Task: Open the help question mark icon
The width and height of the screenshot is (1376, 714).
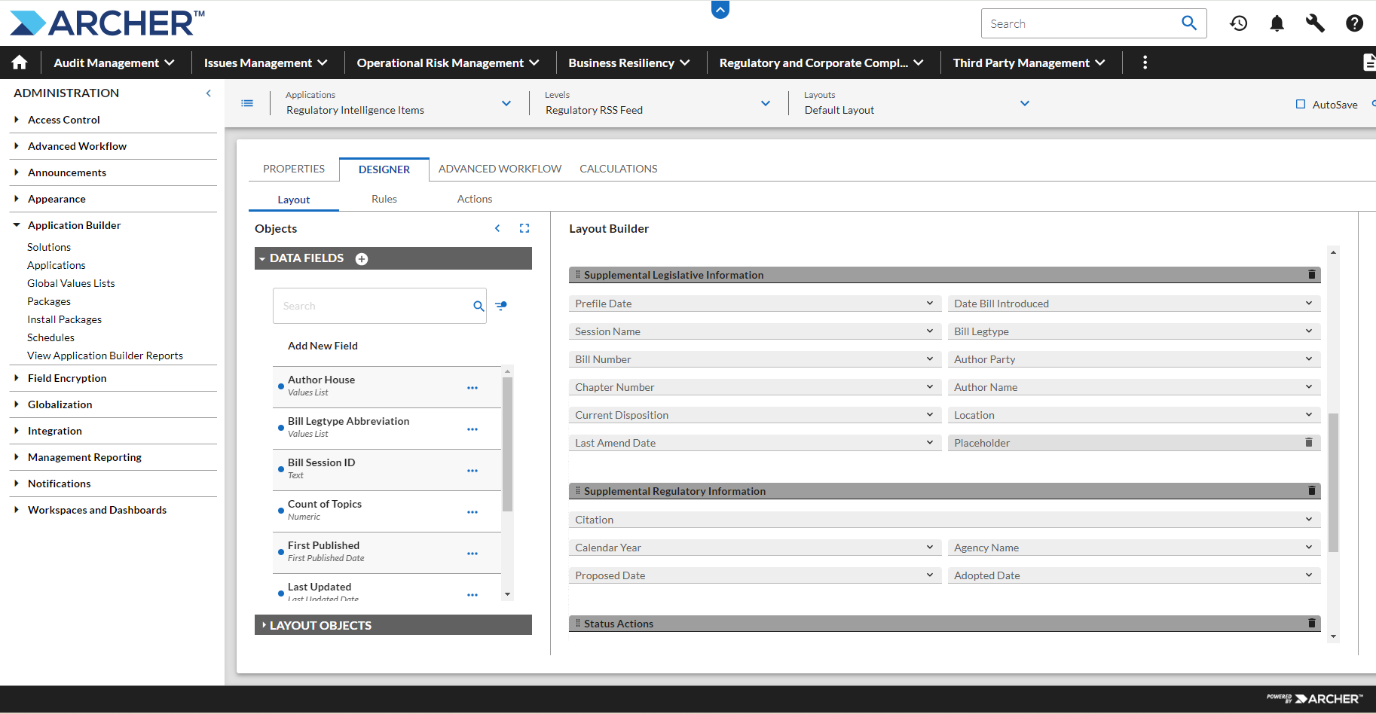Action: point(1354,23)
